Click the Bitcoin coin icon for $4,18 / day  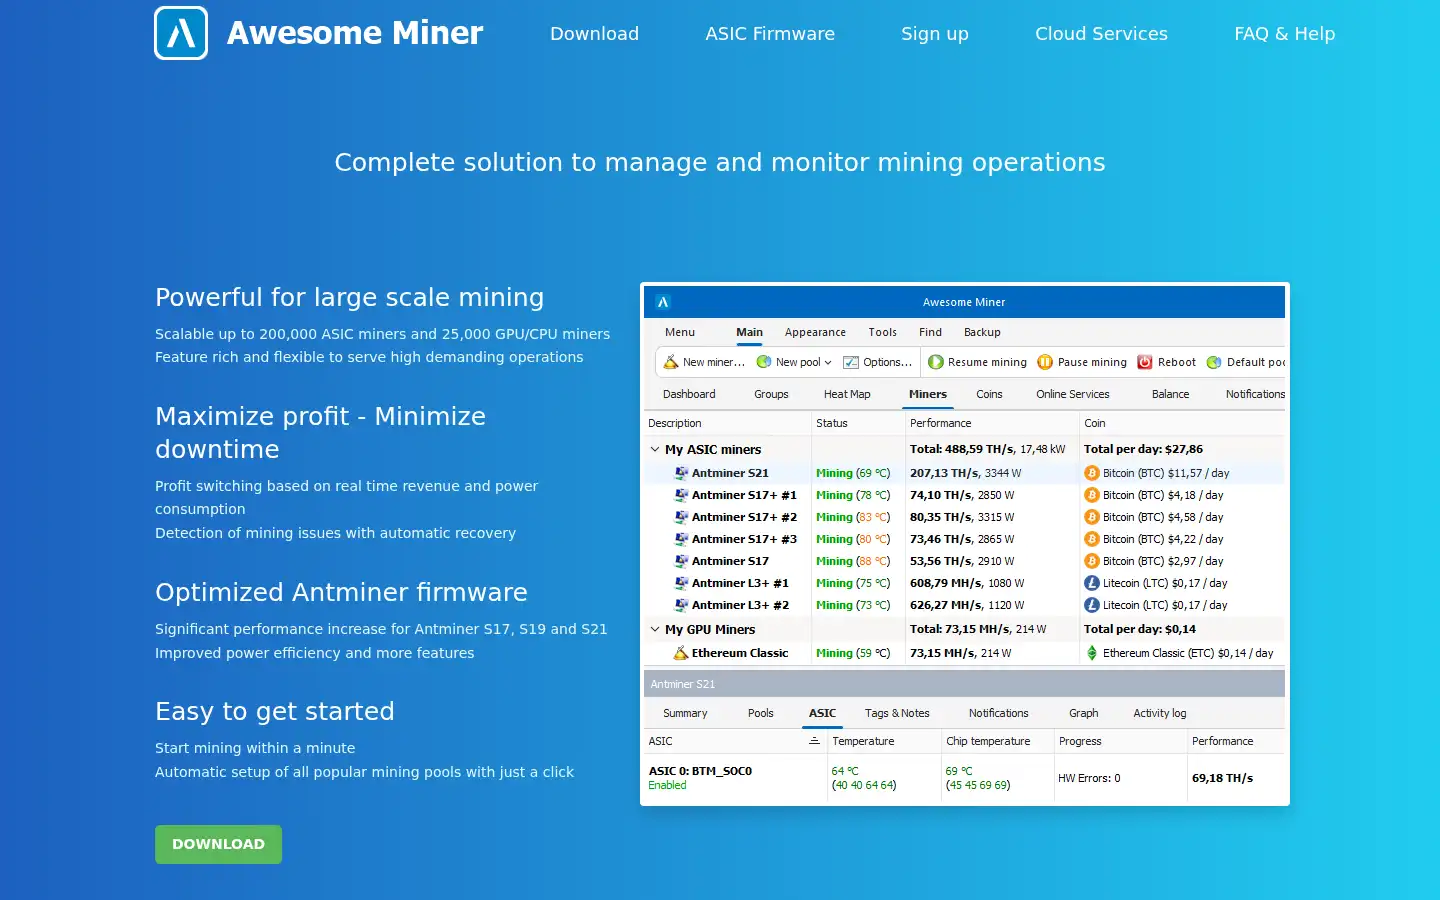click(1092, 495)
